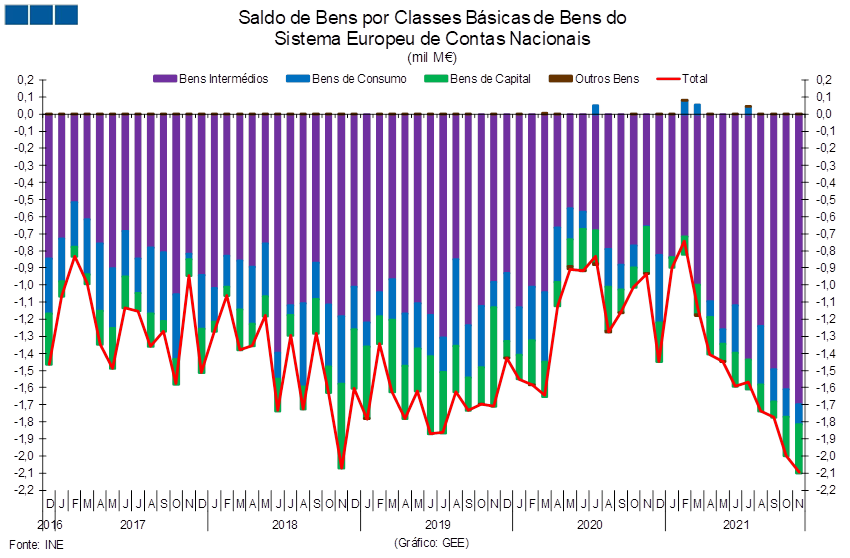The image size is (850, 558).
Task: Click the year label '2019'
Action: tap(437, 524)
